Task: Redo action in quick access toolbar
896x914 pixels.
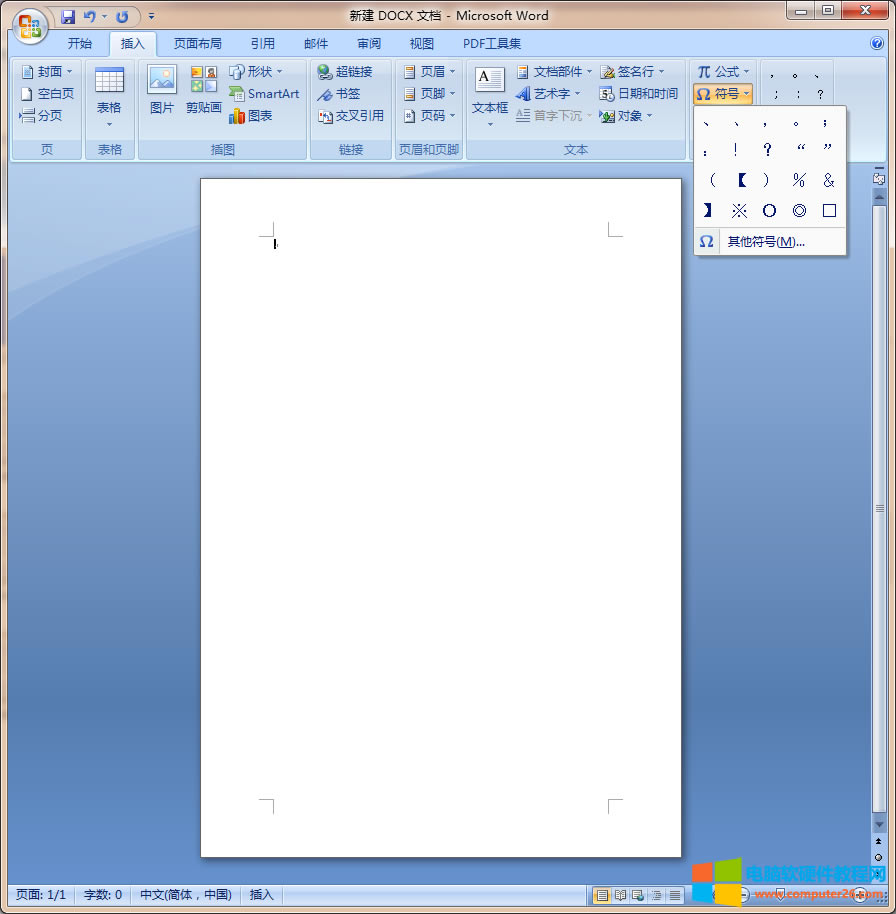Action: pyautogui.click(x=122, y=16)
